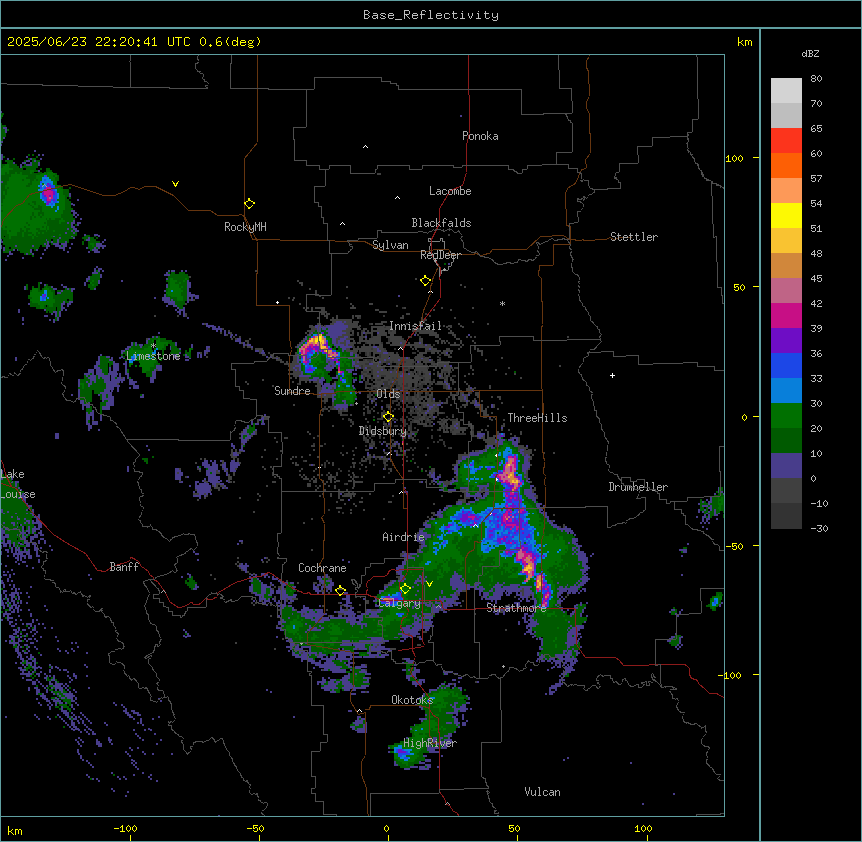Click the ThreeHills city label
This screenshot has height=842, width=862.
tap(537, 418)
